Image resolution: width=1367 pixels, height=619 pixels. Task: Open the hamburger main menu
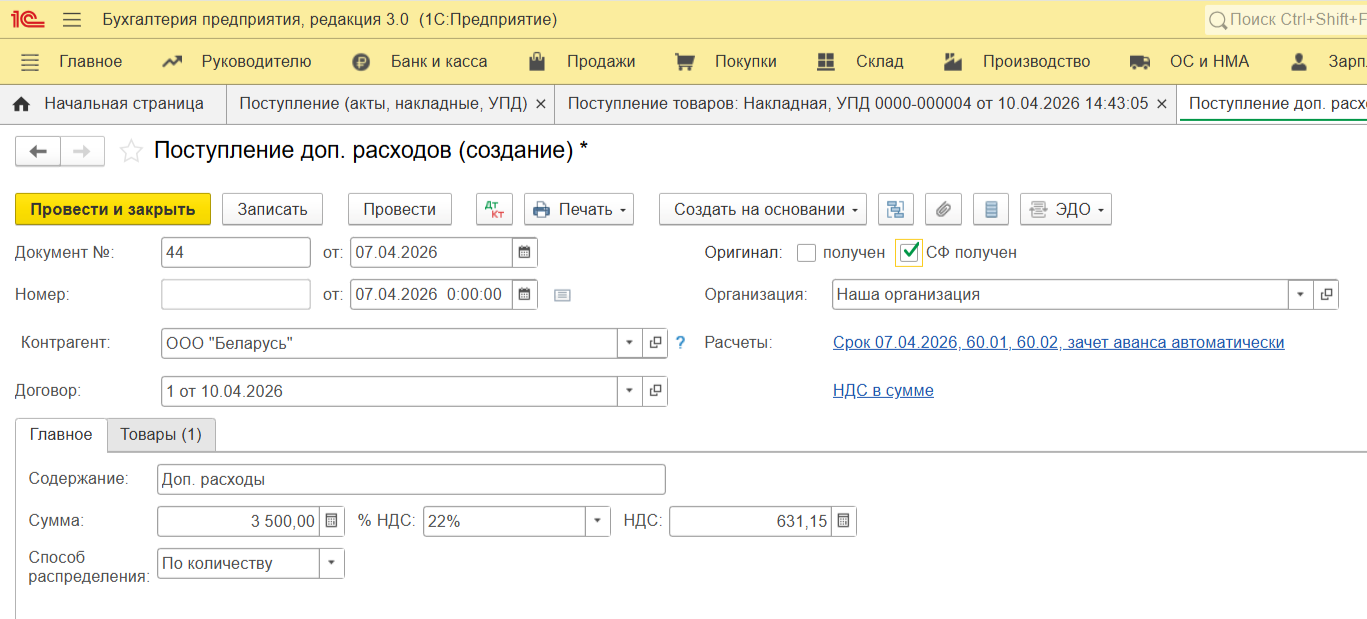pos(72,19)
